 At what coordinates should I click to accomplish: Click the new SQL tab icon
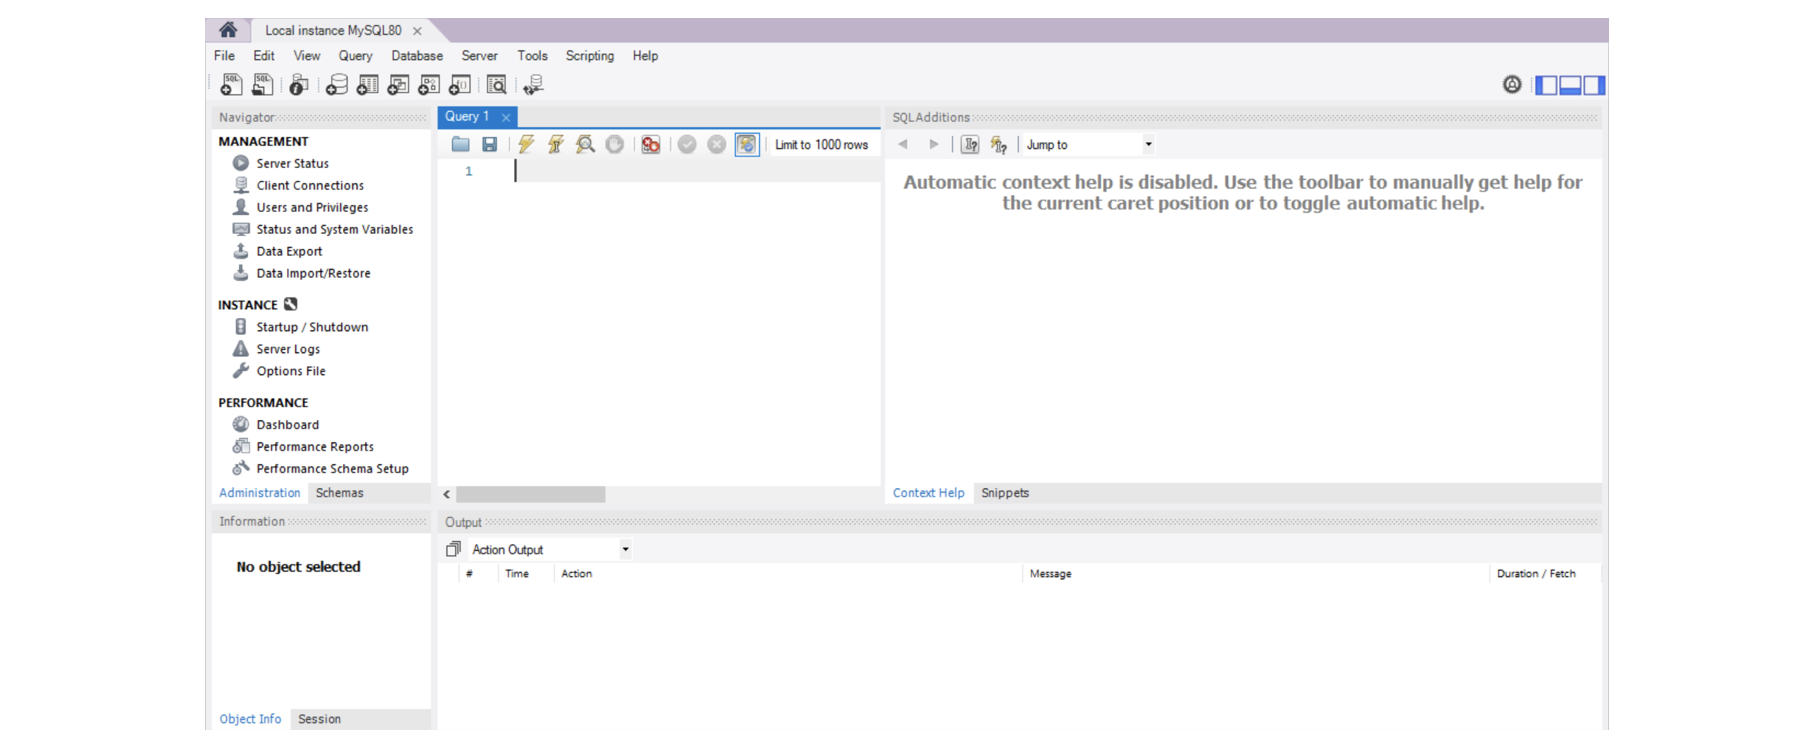pyautogui.click(x=231, y=86)
